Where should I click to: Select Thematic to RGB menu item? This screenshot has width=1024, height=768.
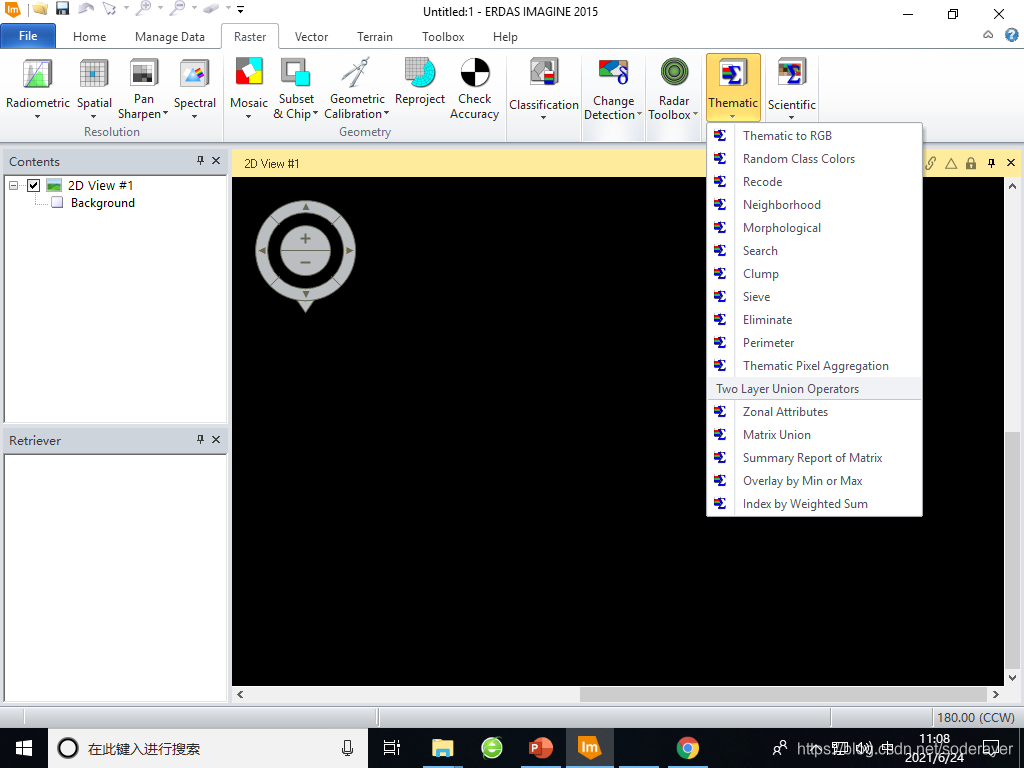pyautogui.click(x=814, y=136)
